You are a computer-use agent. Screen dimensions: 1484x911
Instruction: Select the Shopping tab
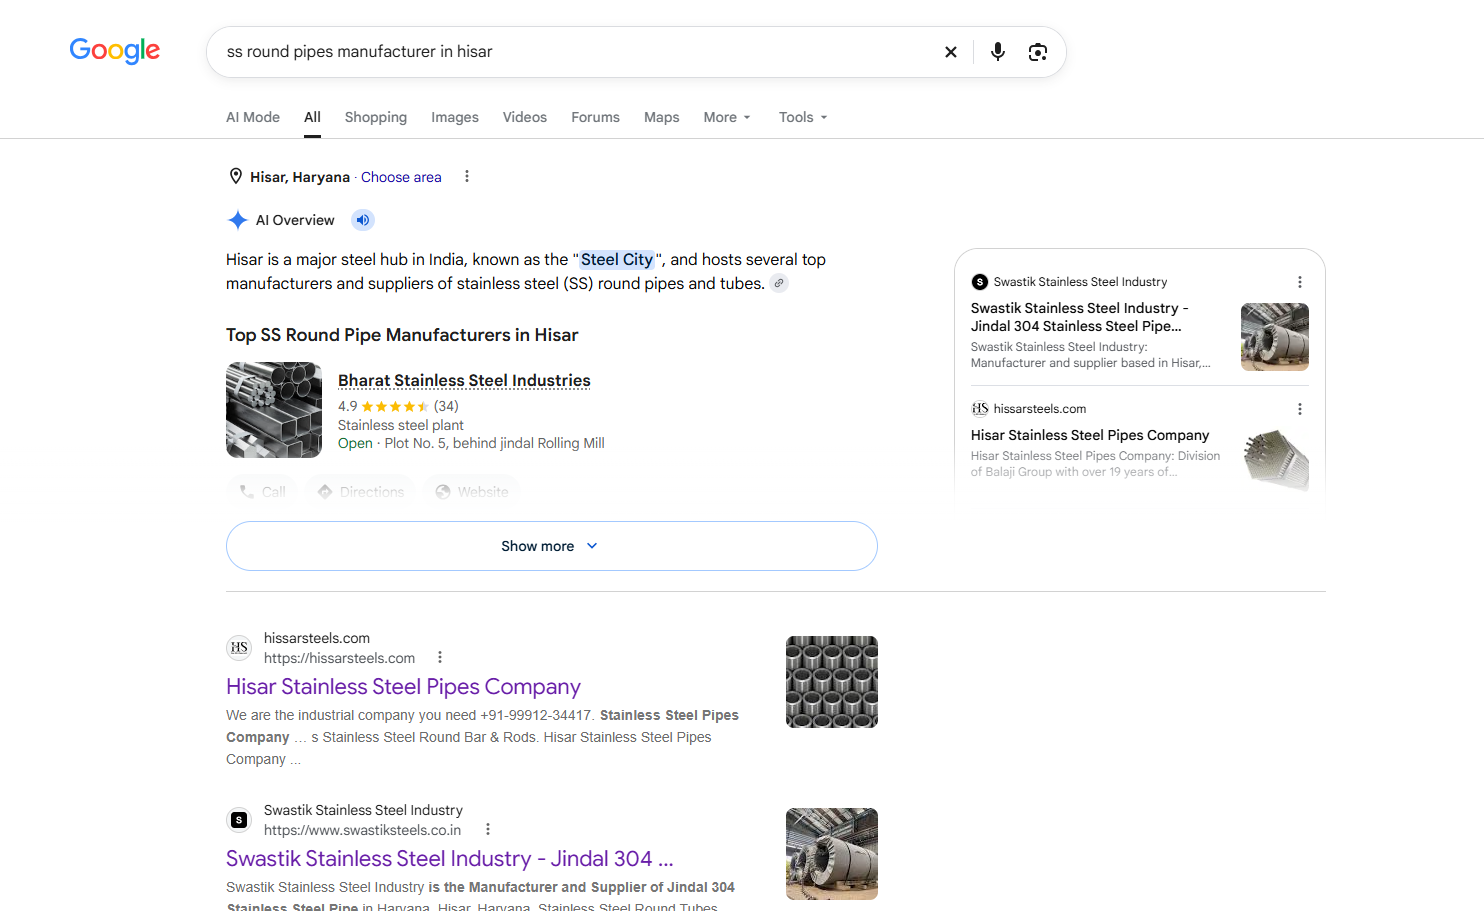coord(376,117)
